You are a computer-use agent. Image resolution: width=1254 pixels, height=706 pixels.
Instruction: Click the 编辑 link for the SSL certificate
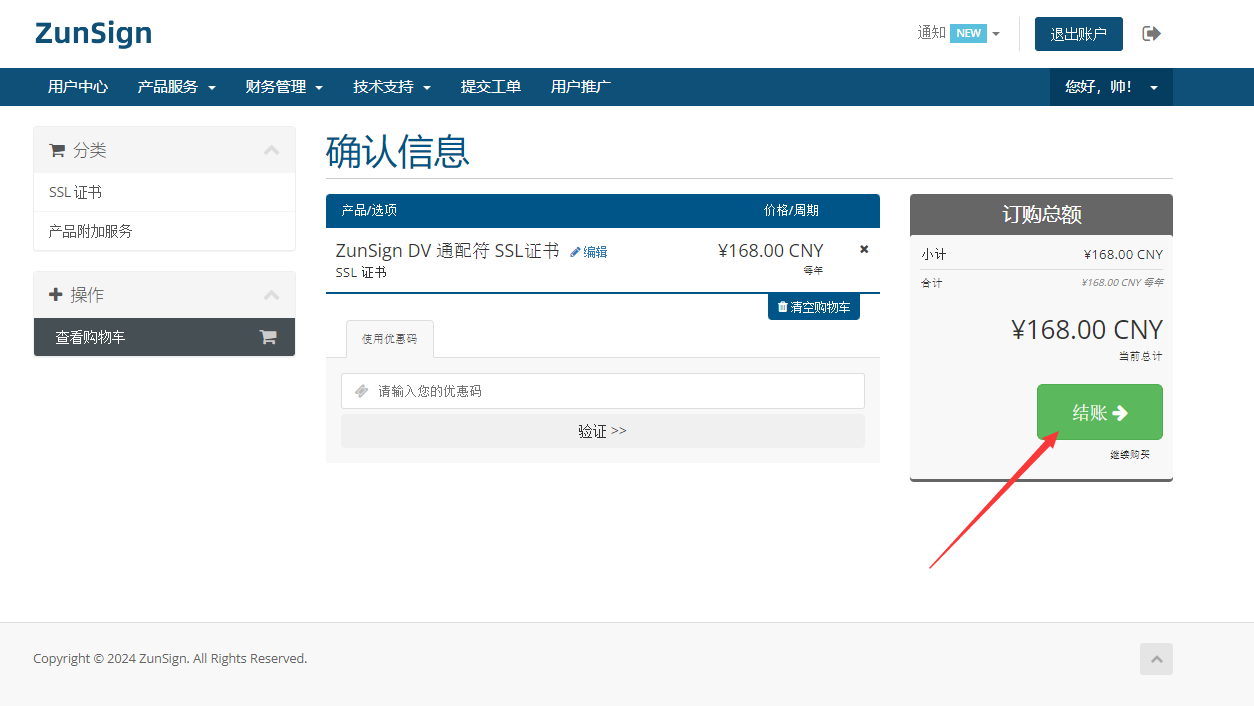589,252
